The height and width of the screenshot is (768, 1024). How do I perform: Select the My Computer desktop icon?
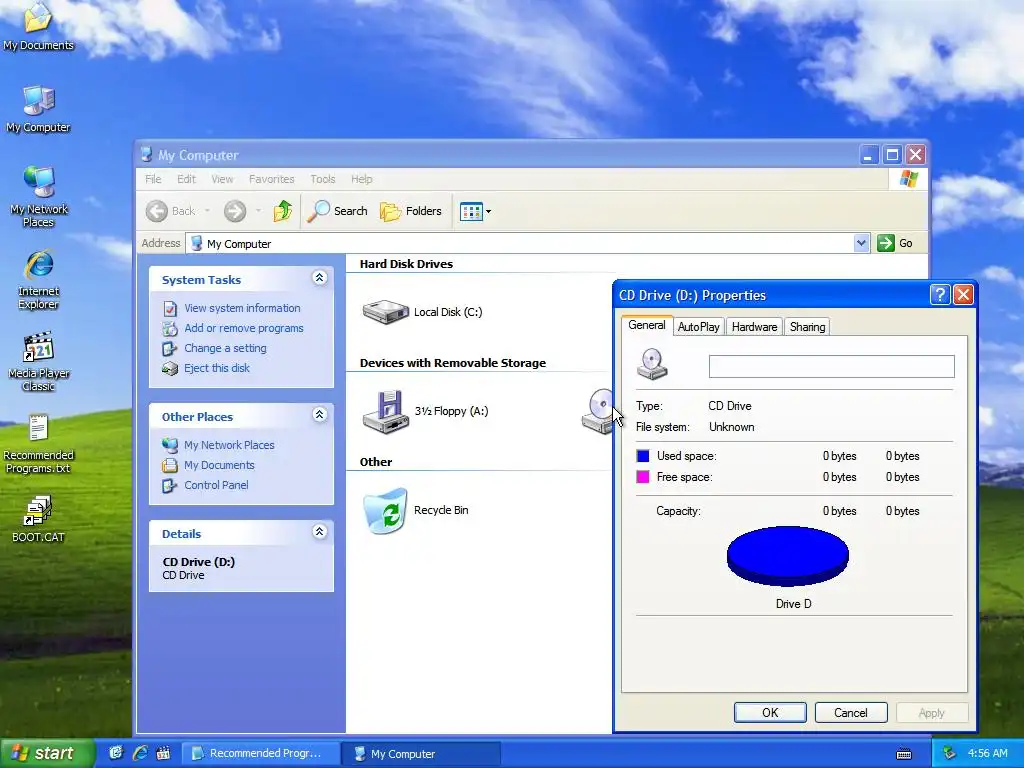(38, 108)
